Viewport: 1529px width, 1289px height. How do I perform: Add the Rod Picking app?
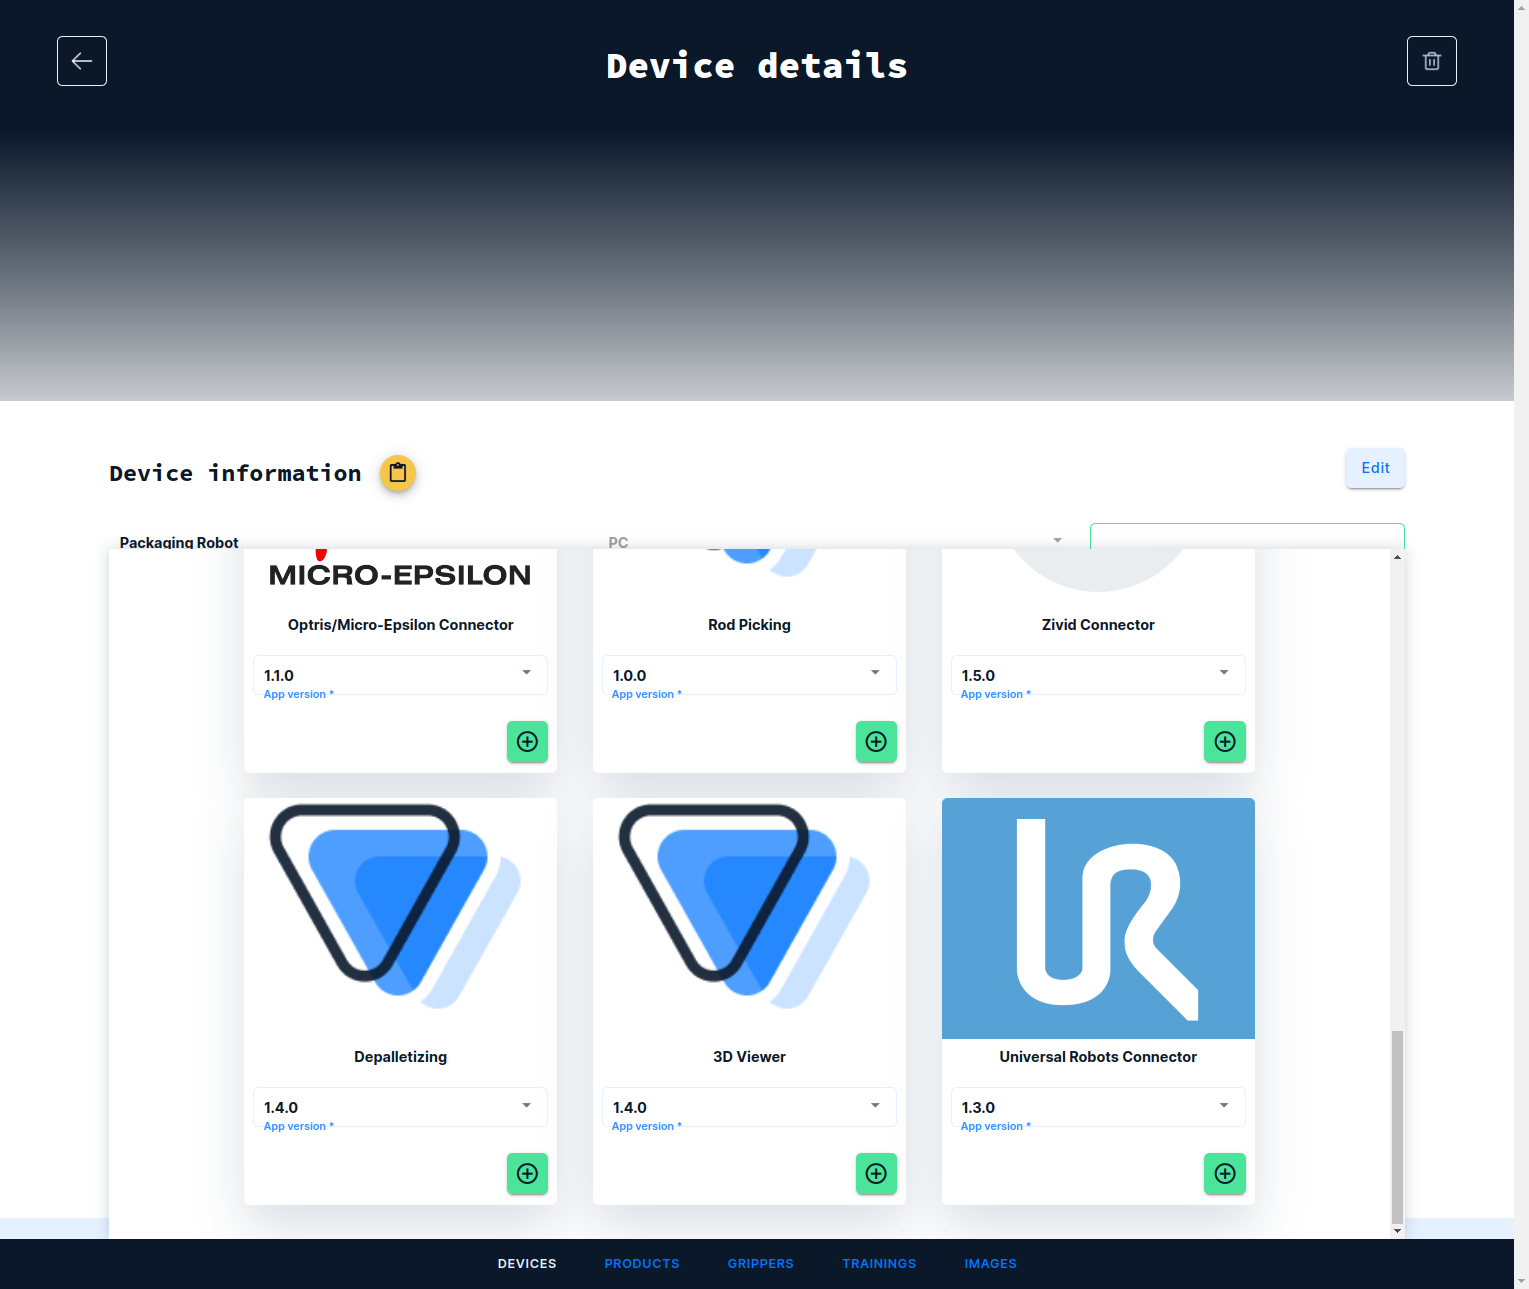(x=876, y=742)
